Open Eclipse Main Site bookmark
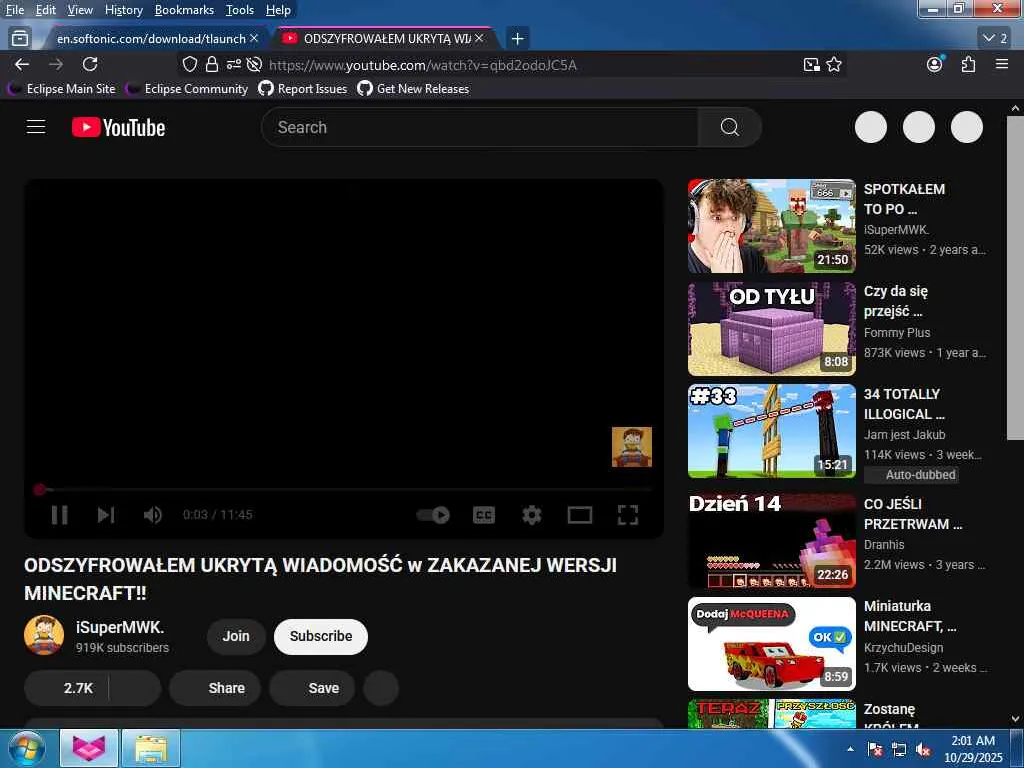 61,89
